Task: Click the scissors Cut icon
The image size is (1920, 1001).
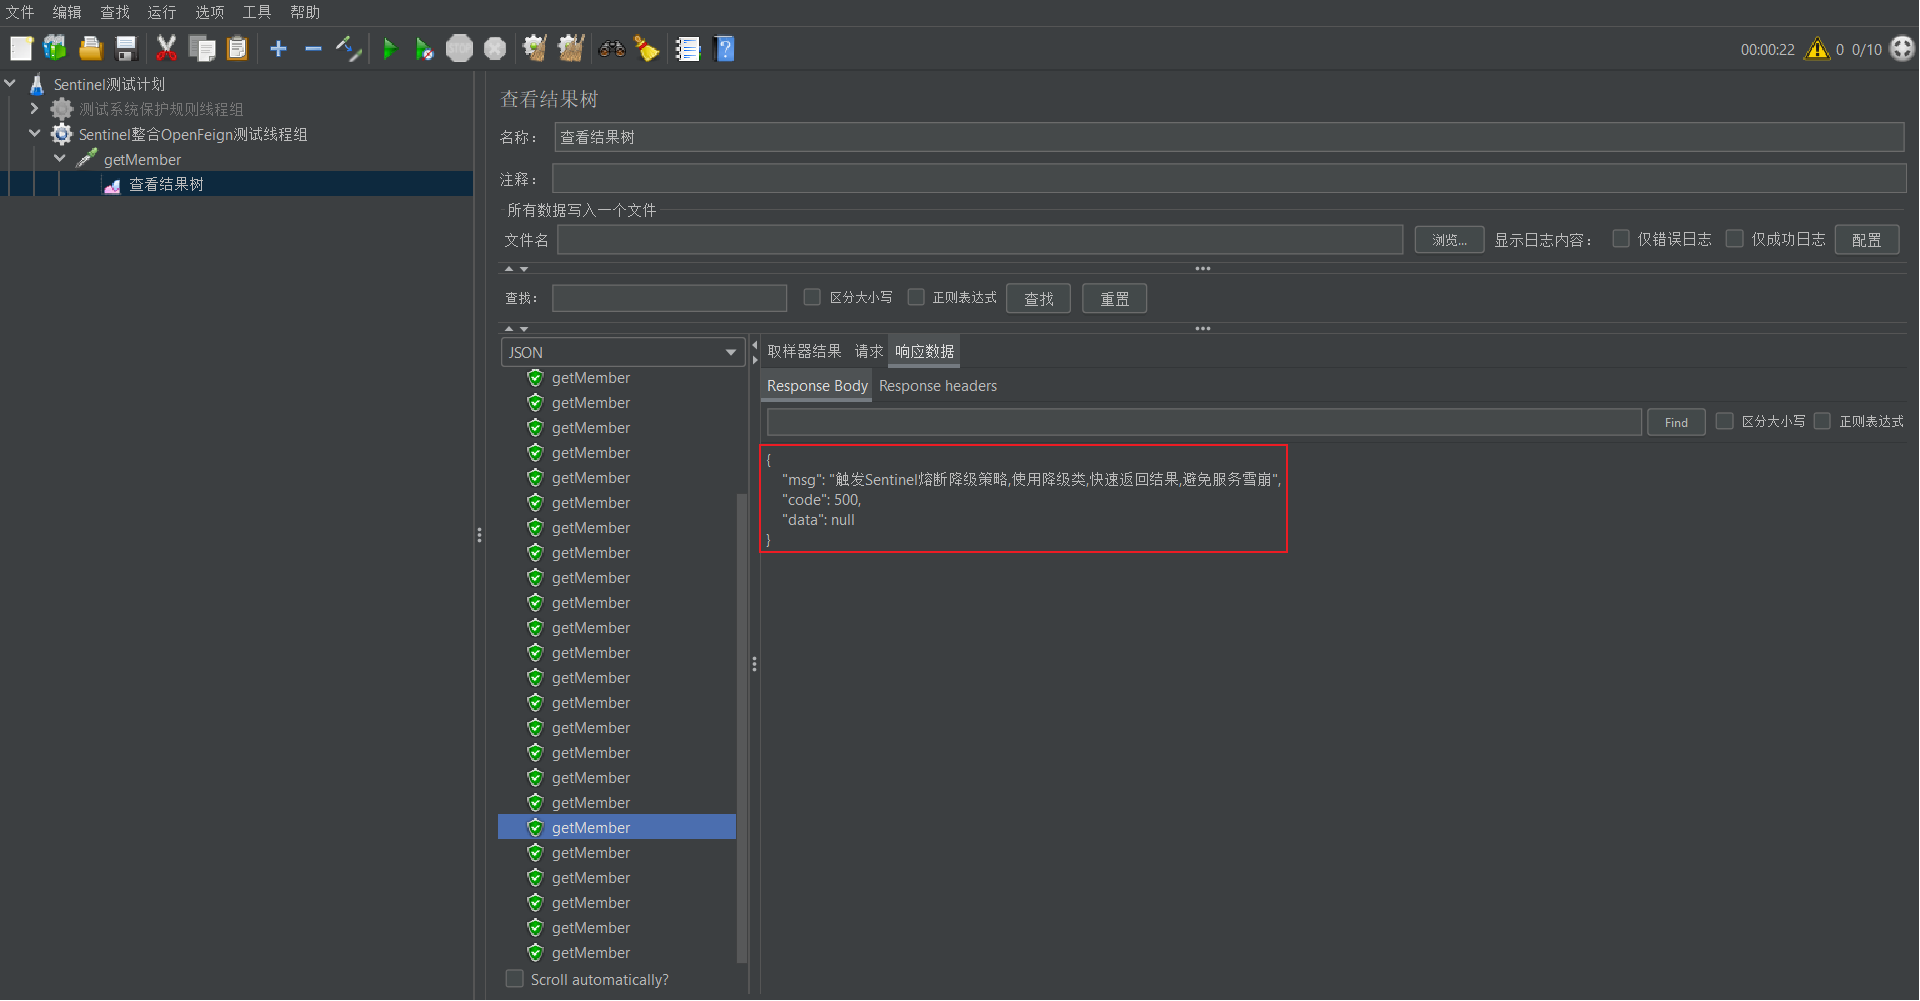Action: tap(166, 48)
